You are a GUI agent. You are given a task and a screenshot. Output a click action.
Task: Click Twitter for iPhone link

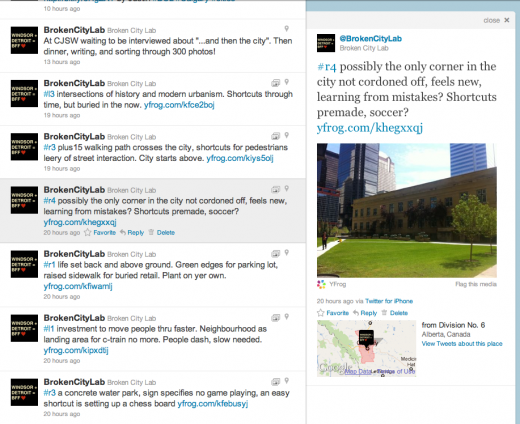[x=389, y=301]
